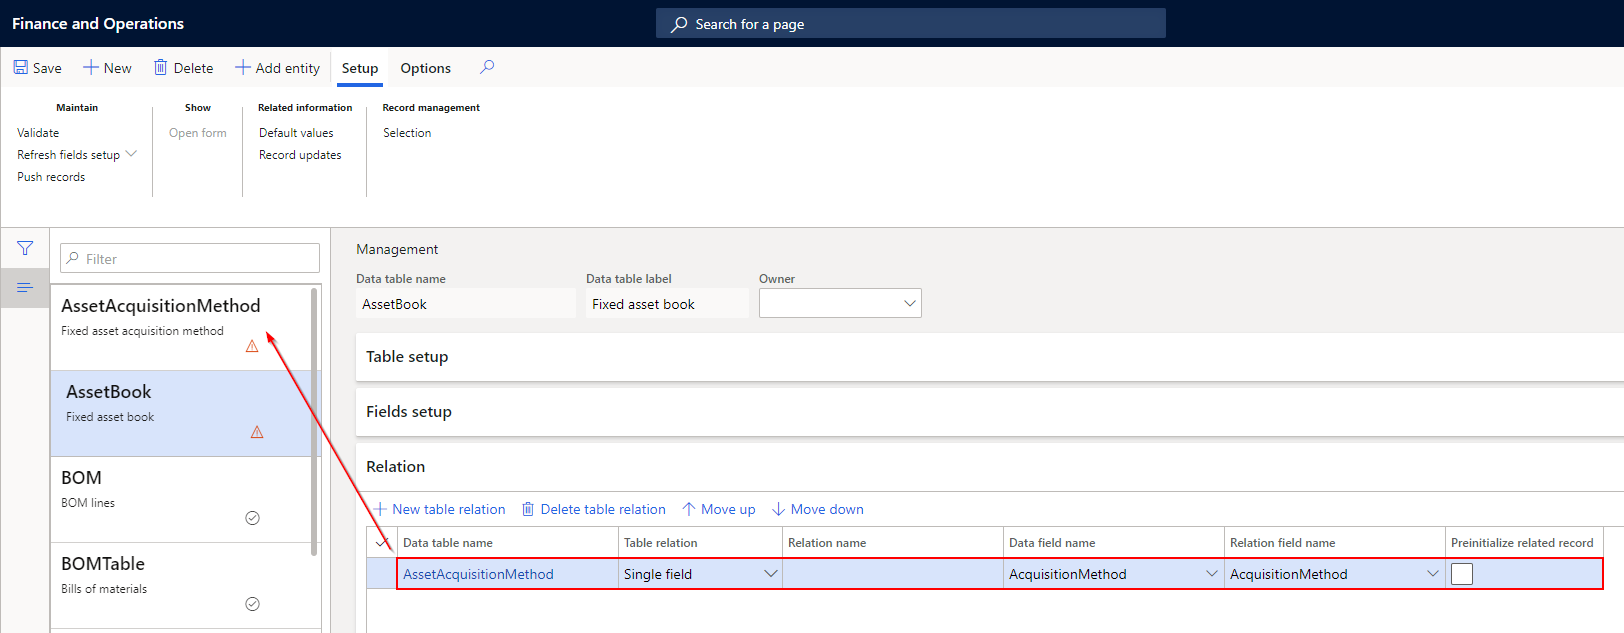Click Data table name column header
Screen dimensions: 1624x633
[x=448, y=543]
